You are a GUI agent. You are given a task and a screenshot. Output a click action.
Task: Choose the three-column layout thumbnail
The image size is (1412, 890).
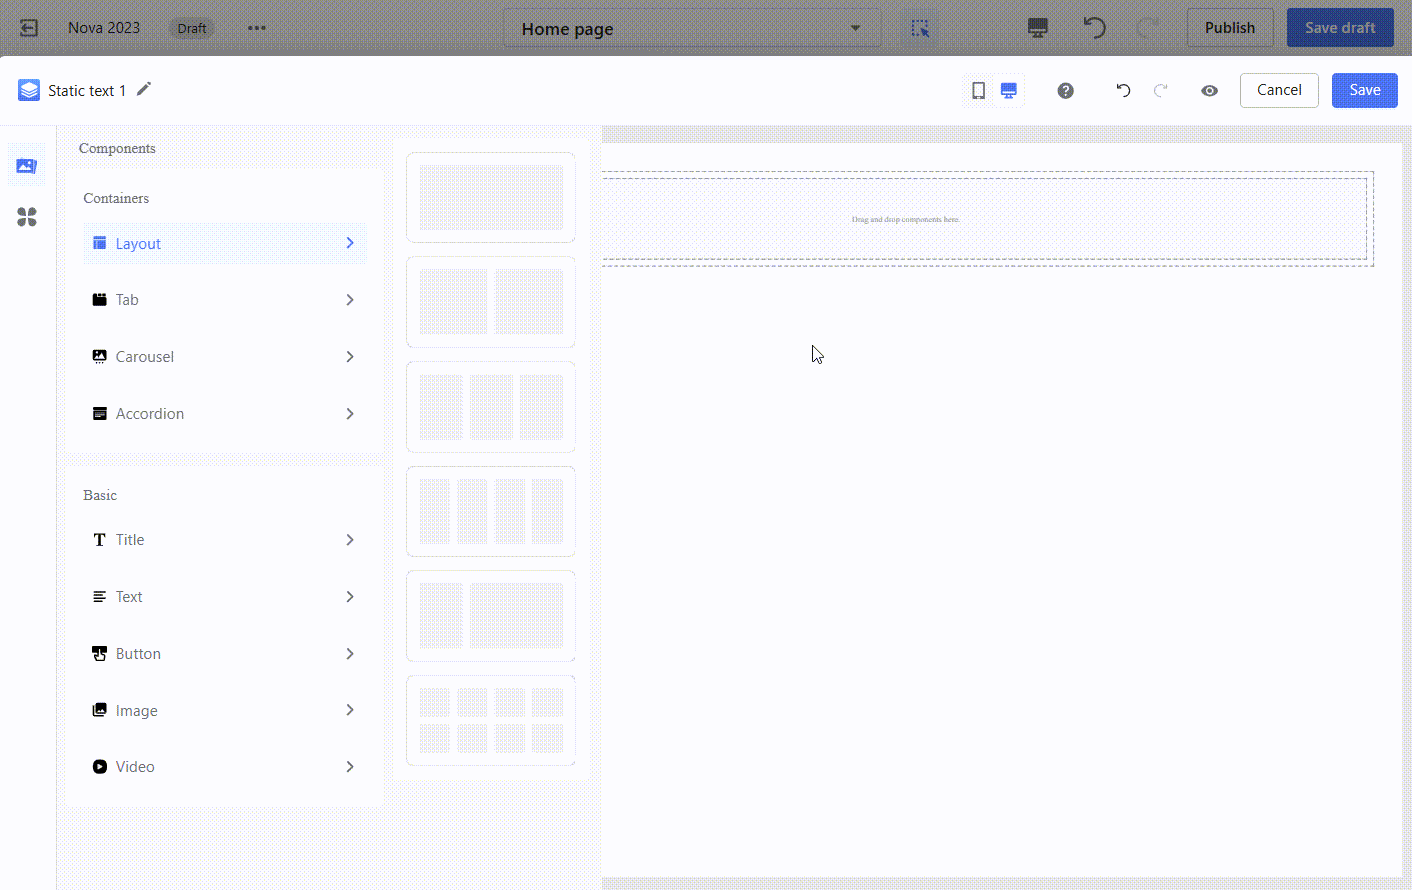[491, 407]
